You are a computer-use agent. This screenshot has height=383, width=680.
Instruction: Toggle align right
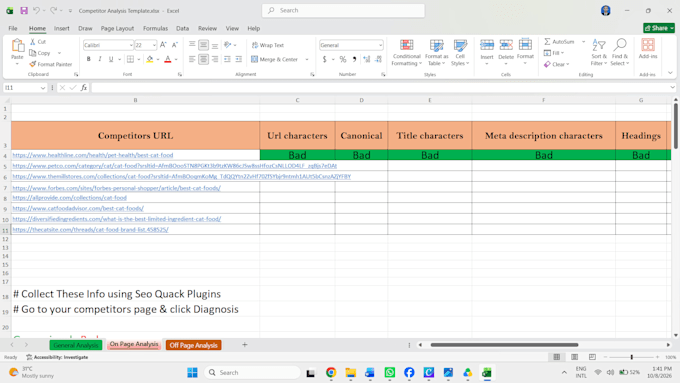coord(215,59)
